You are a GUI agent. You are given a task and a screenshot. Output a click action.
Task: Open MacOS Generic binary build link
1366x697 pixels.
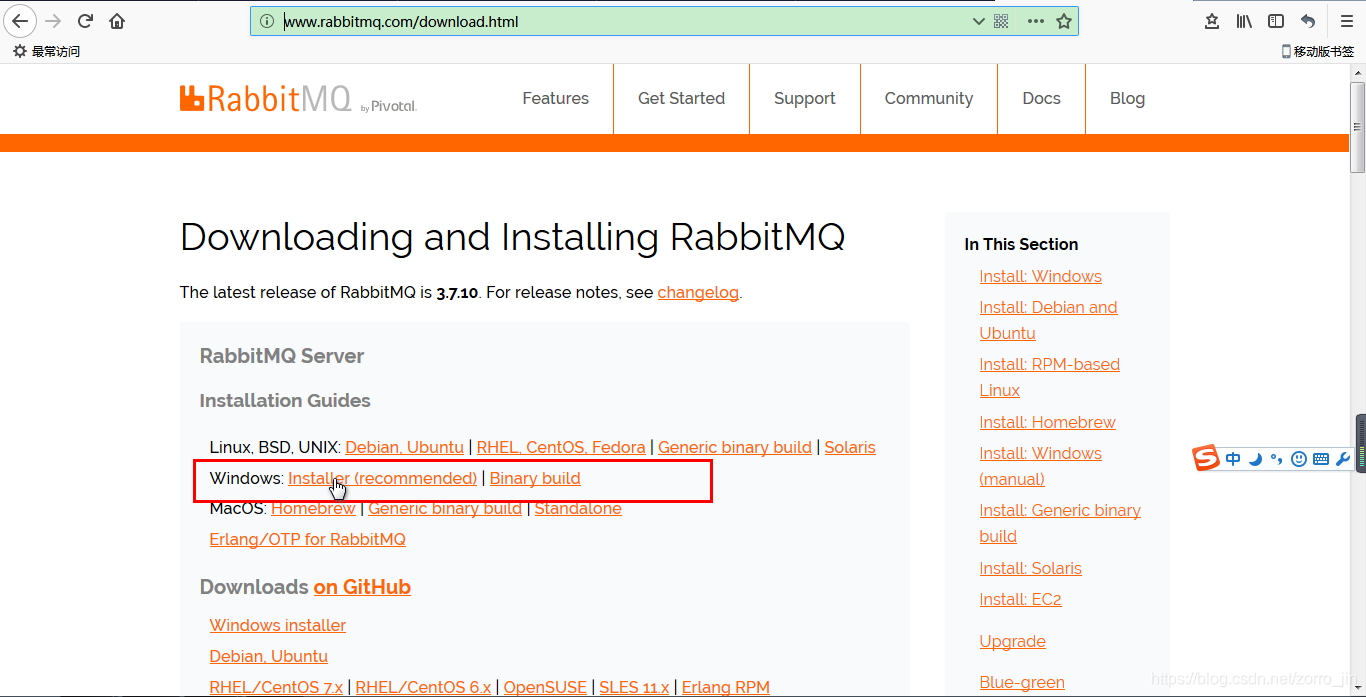click(x=445, y=508)
